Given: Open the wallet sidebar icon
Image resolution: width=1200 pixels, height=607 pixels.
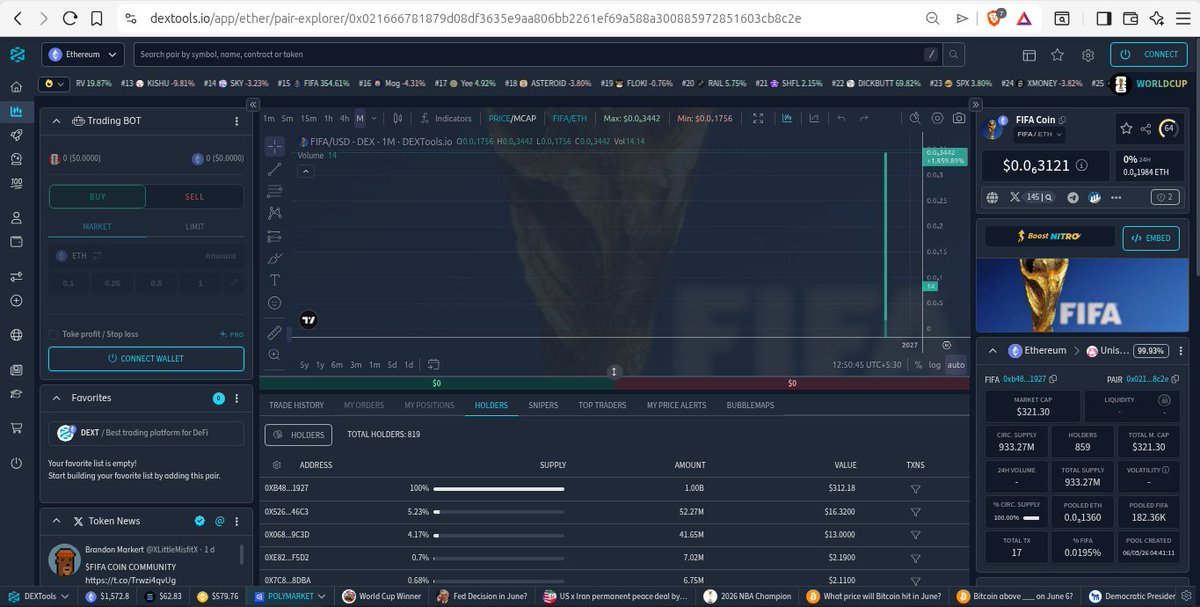Looking at the screenshot, I should point(16,241).
